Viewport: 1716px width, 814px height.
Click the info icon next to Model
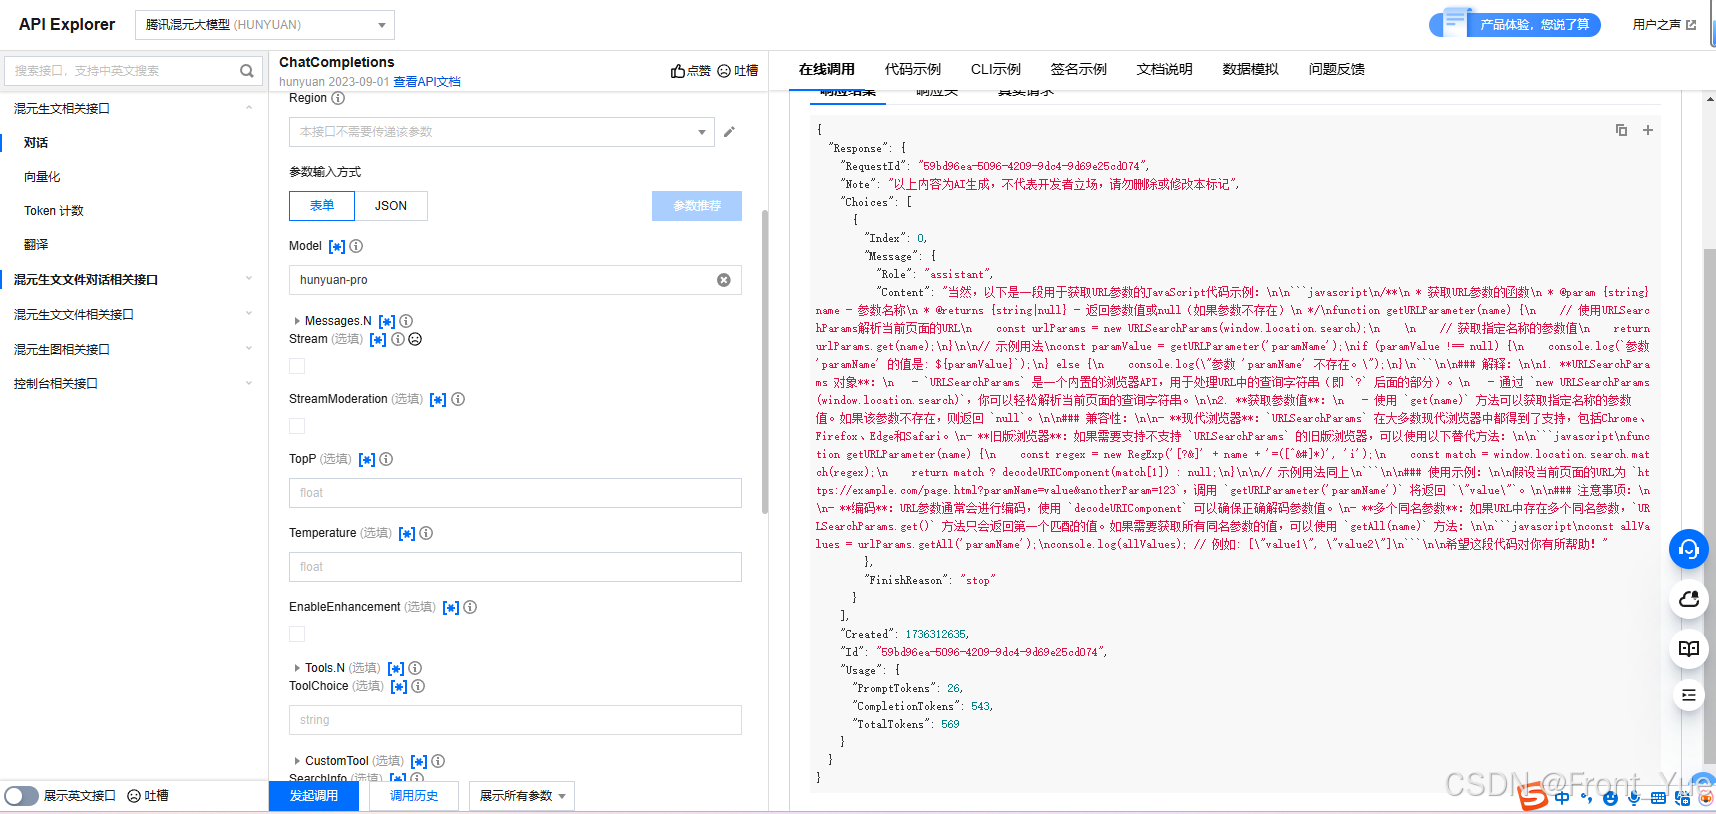pos(356,246)
